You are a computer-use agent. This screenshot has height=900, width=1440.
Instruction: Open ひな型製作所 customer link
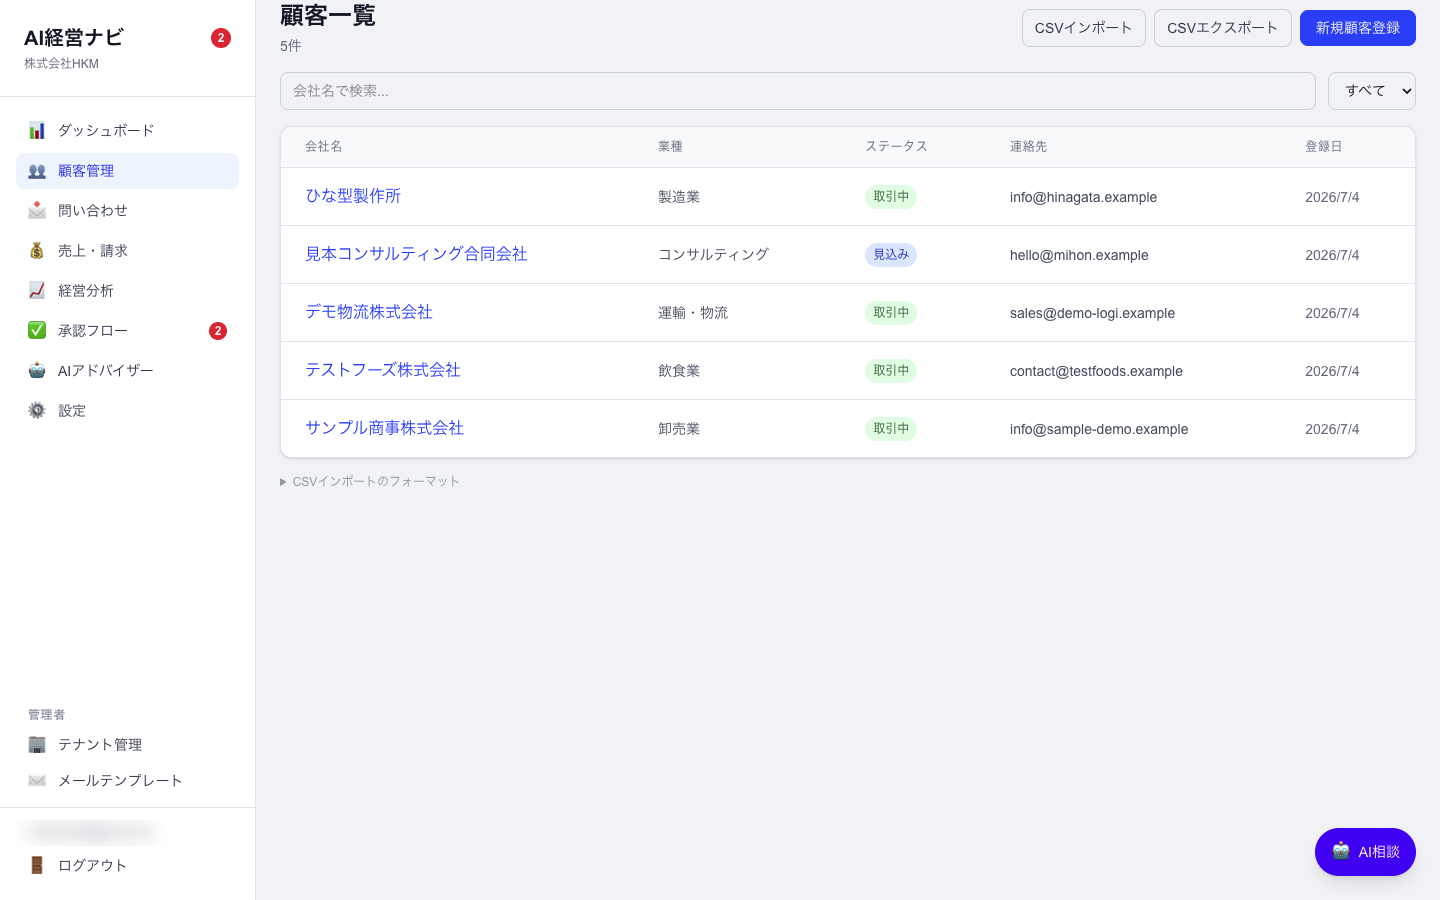(x=353, y=196)
